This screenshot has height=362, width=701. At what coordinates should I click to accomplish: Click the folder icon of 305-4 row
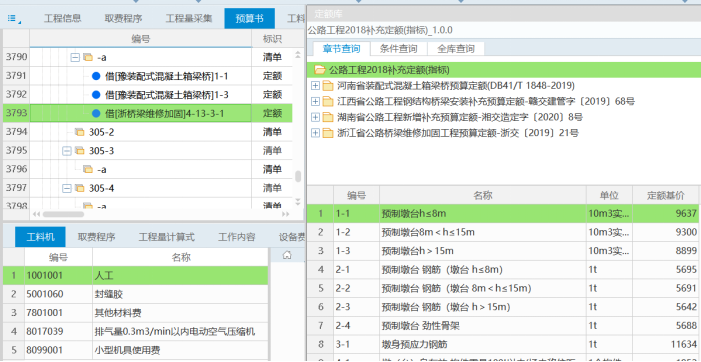coord(80,189)
